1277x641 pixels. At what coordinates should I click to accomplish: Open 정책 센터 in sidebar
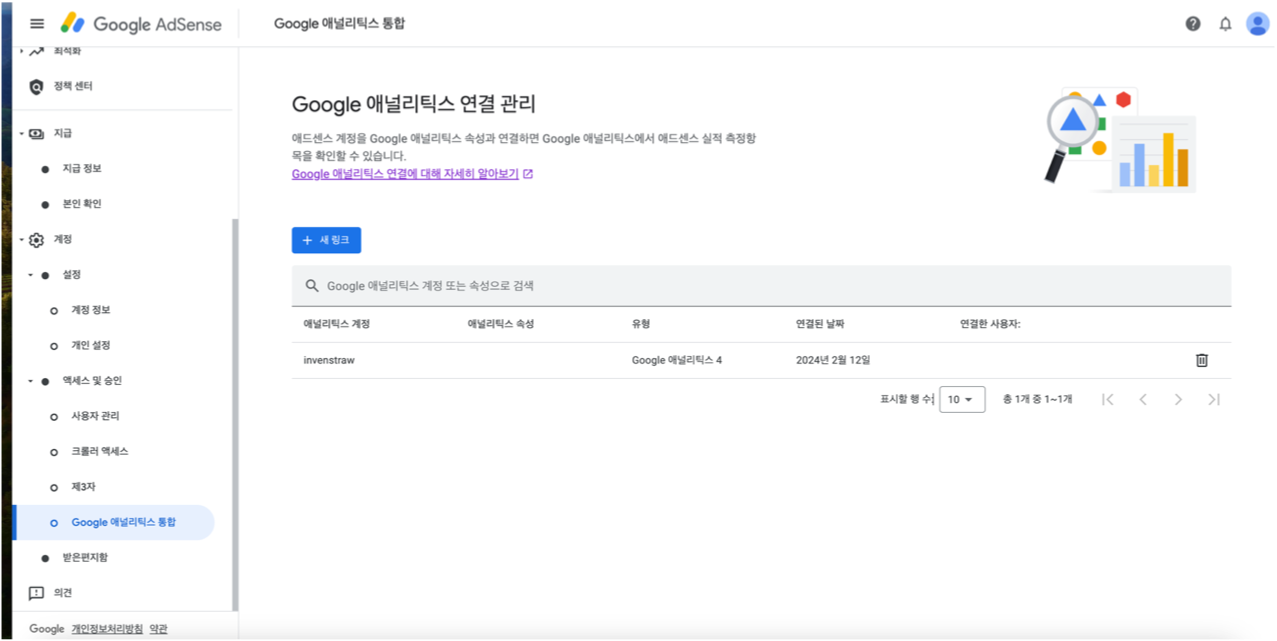tap(73, 87)
